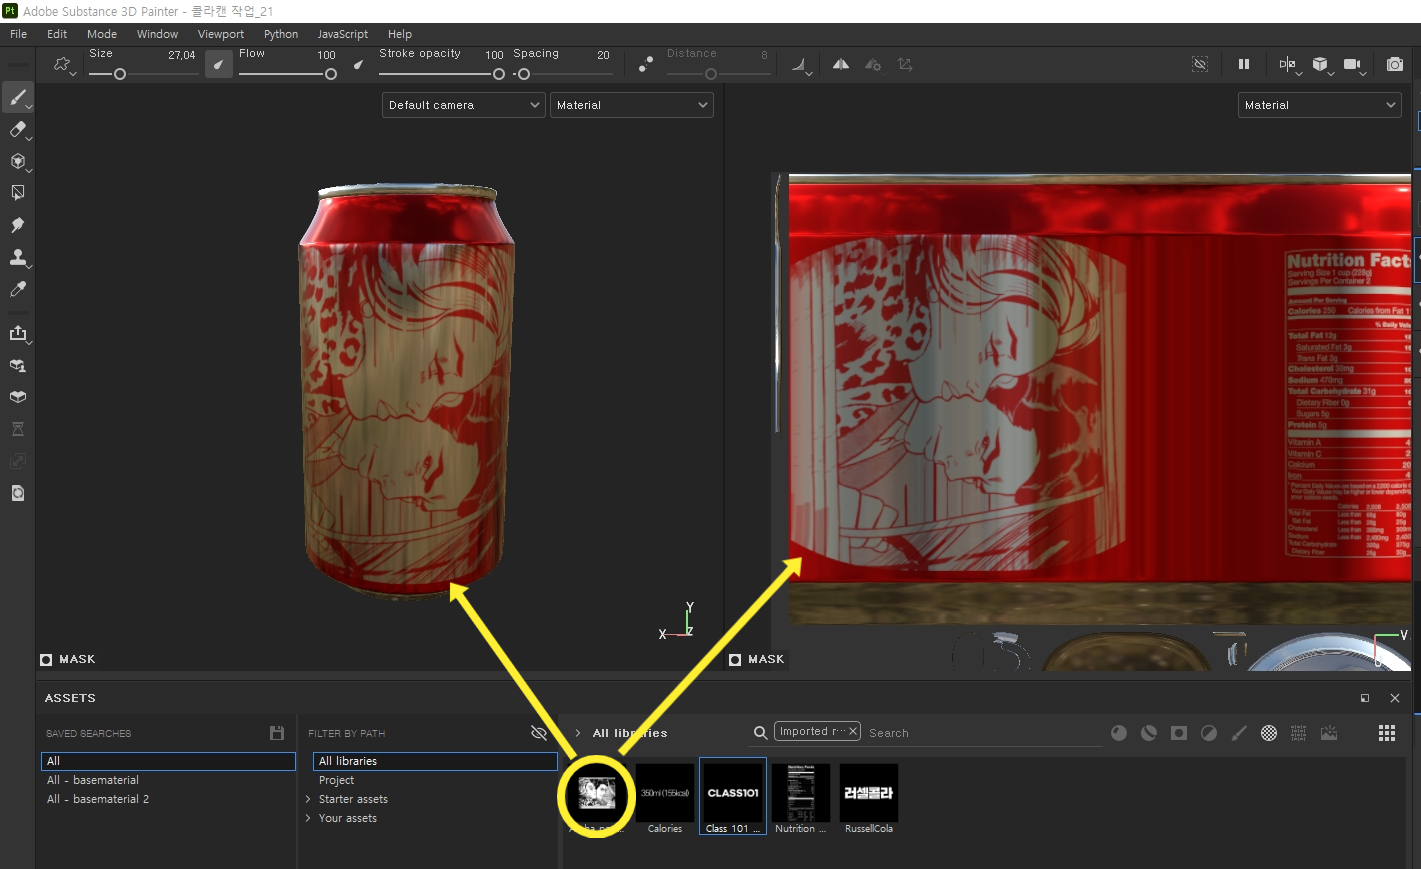Filter assets by materials sphere icon
The image size is (1421, 869).
[x=1119, y=733]
